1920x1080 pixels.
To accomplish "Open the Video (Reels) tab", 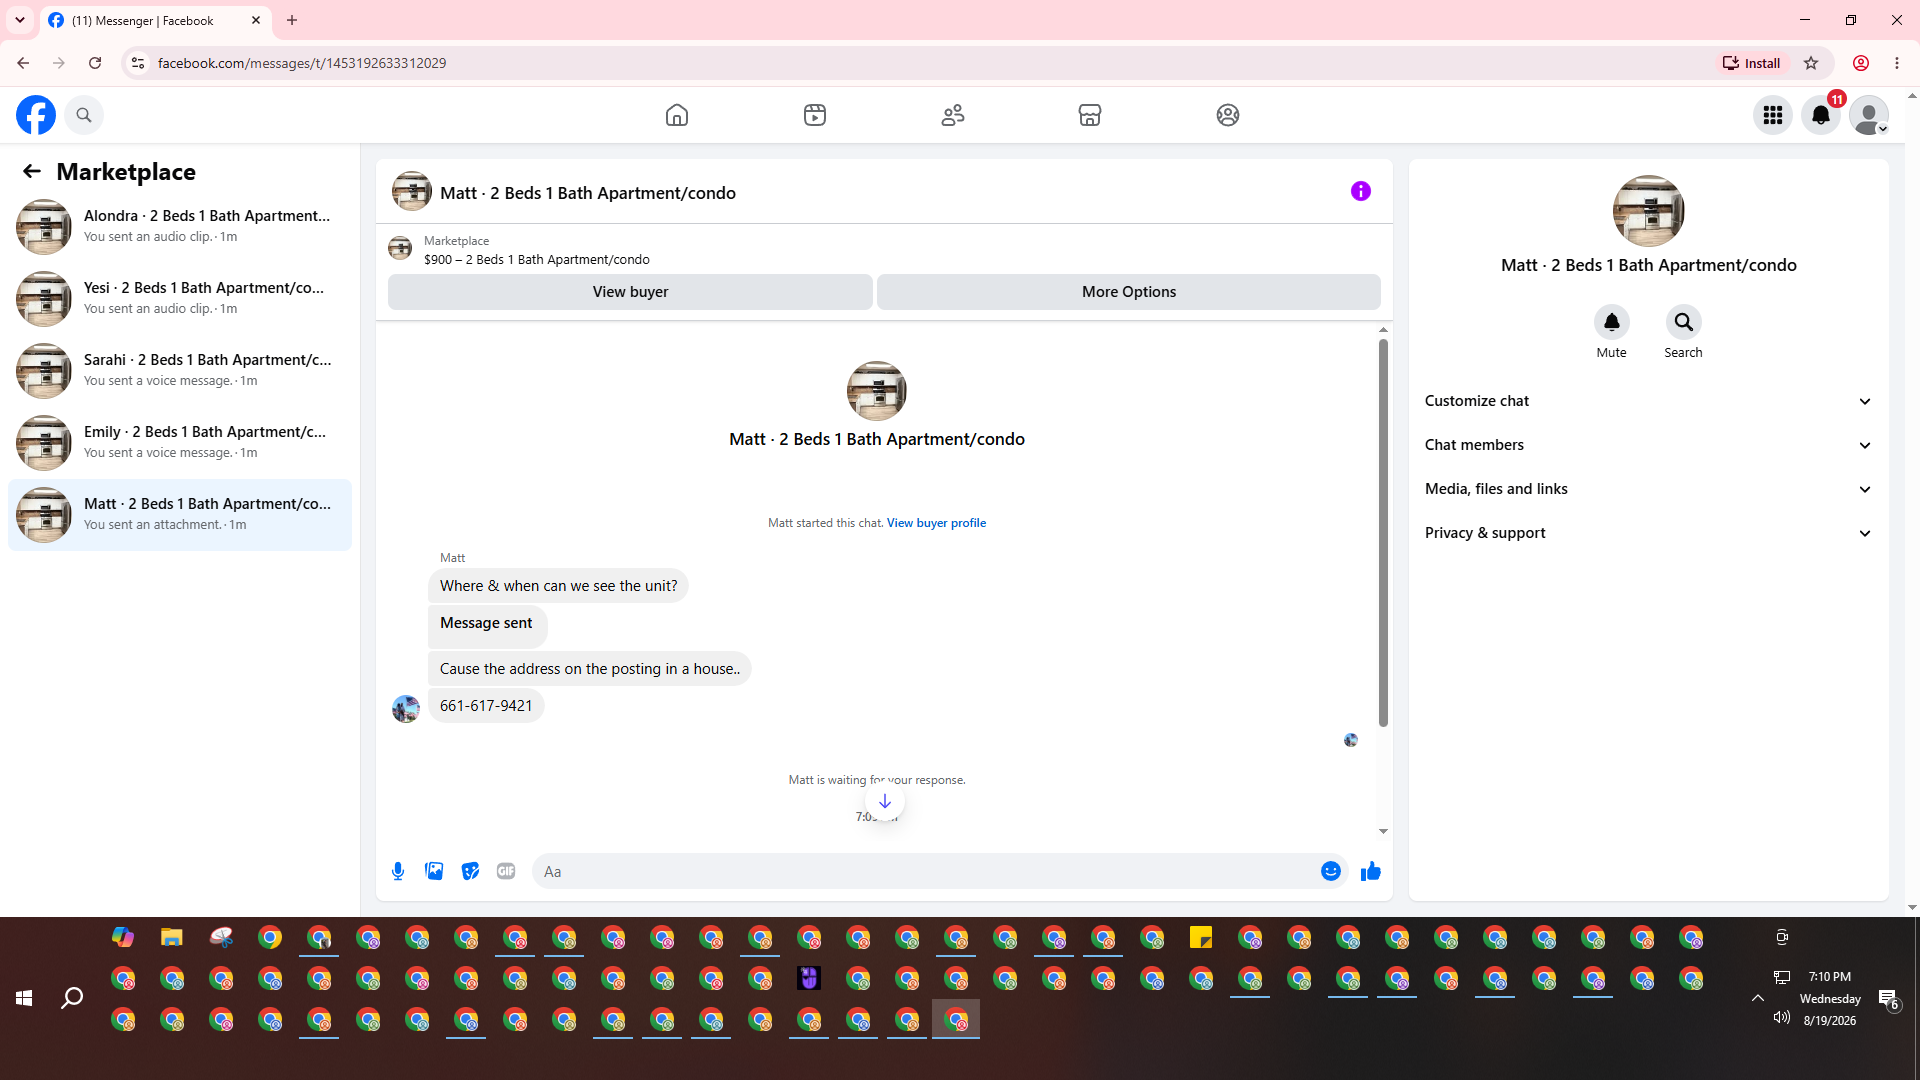I will 815,115.
